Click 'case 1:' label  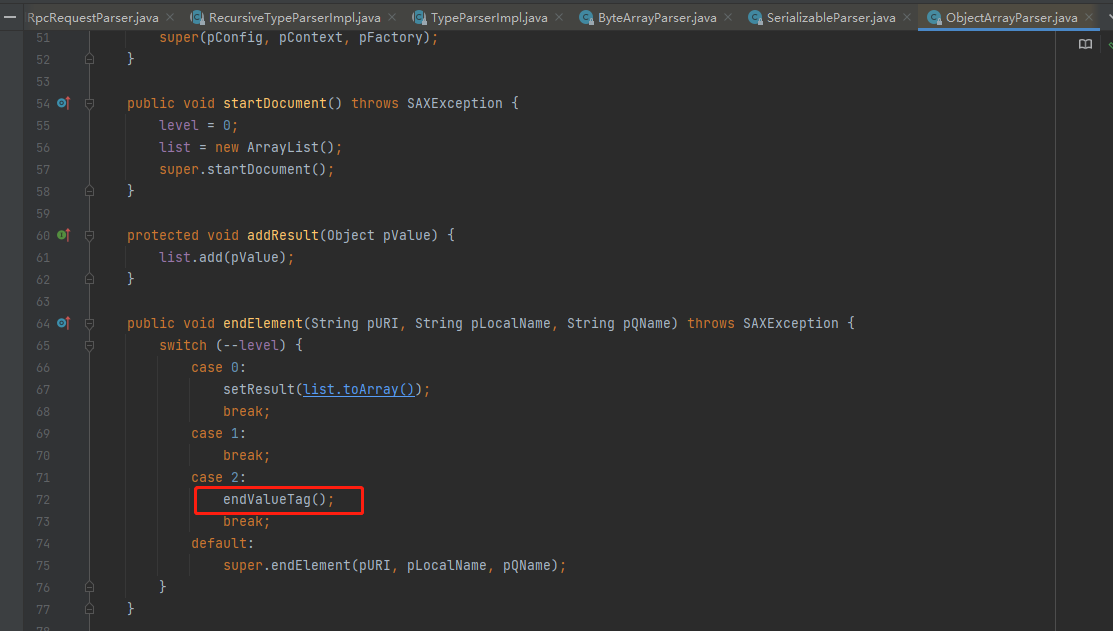pyautogui.click(x=219, y=433)
